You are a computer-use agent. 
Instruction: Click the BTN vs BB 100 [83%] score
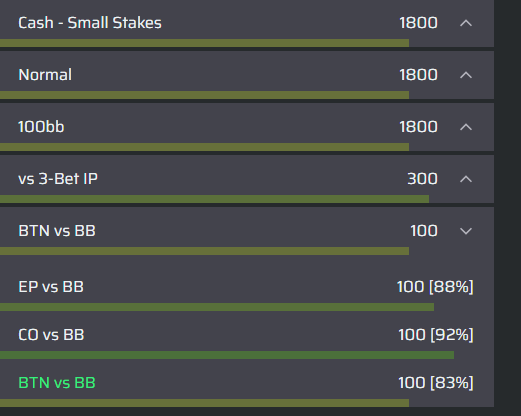436,383
